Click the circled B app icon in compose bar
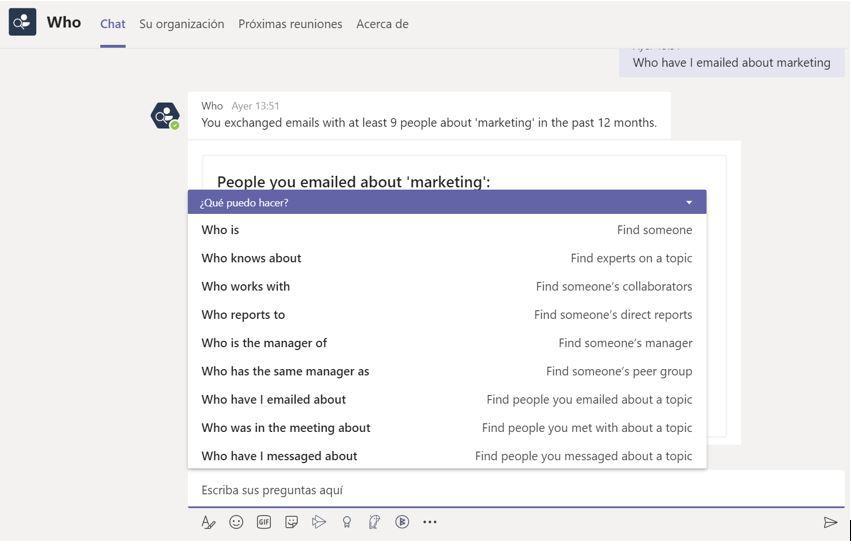This screenshot has height=544, width=852. [x=402, y=522]
